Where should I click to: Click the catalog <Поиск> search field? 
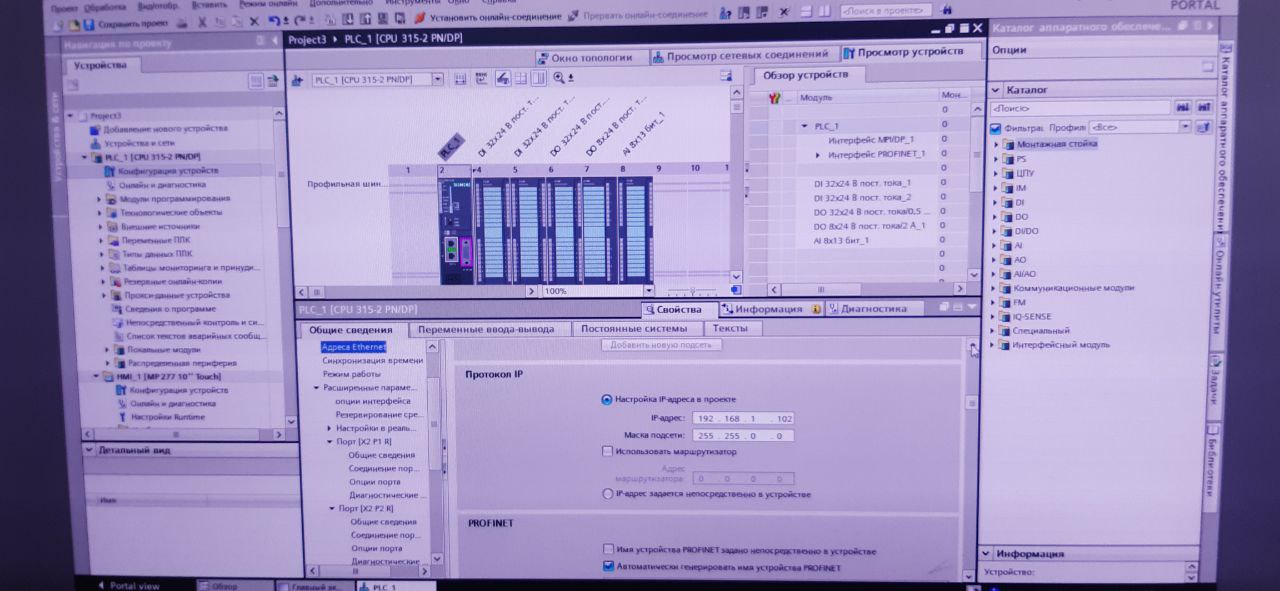point(1080,107)
